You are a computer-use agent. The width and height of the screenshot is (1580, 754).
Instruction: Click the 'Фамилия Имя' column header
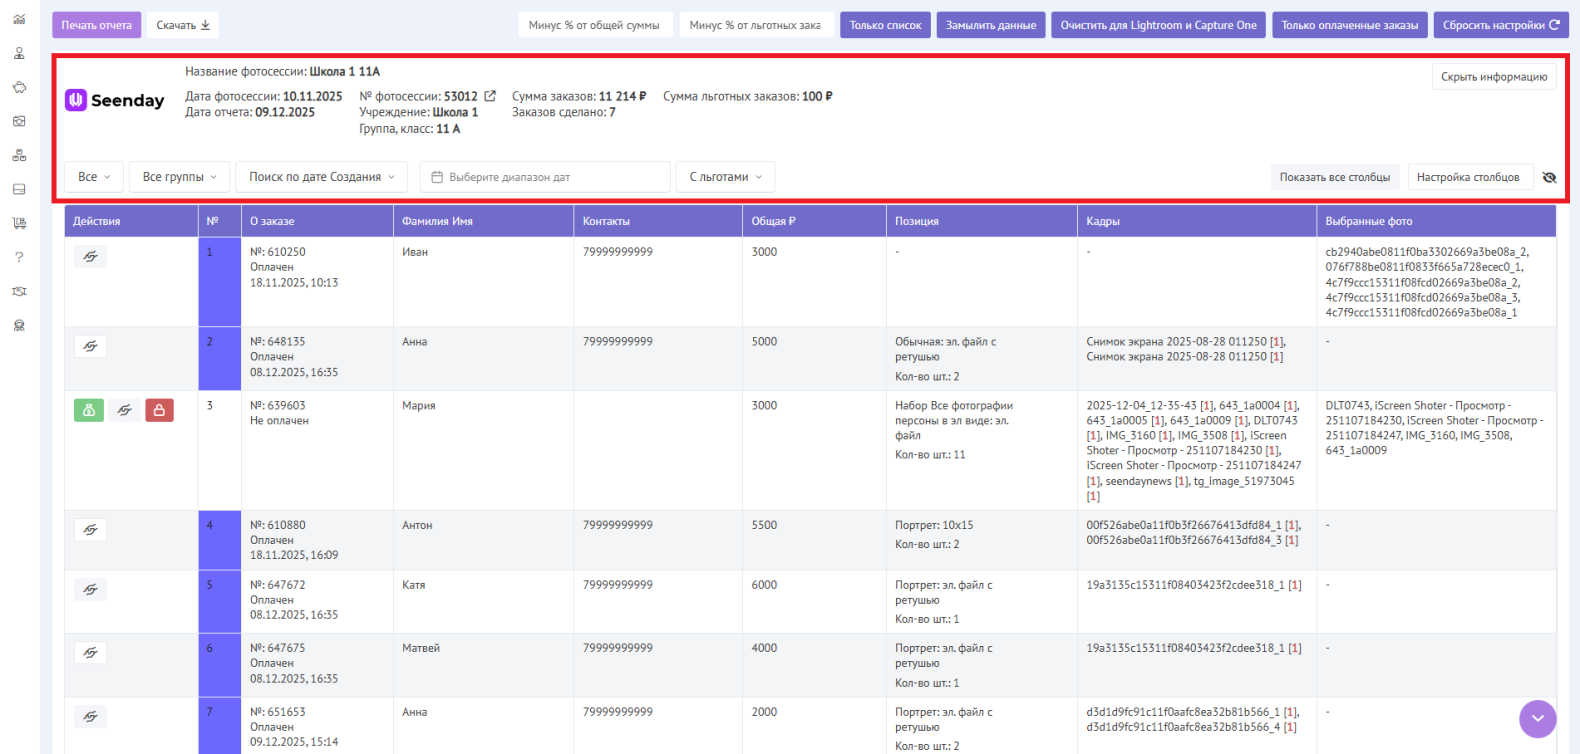click(437, 221)
